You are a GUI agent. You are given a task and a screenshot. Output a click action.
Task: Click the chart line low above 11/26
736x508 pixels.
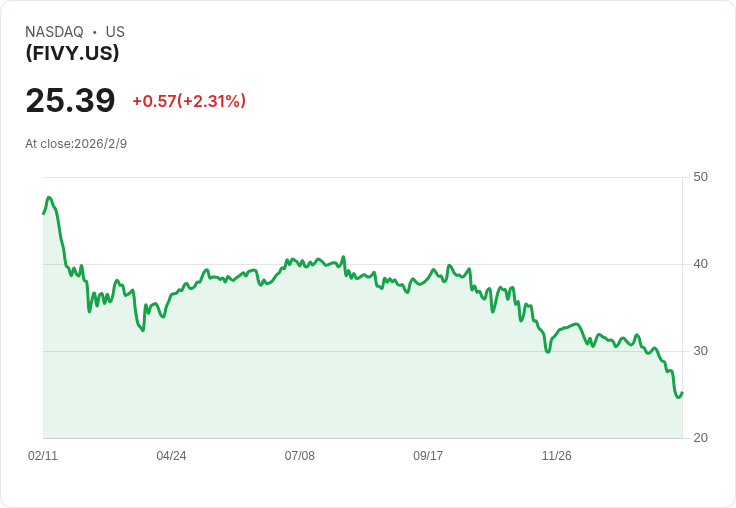click(x=547, y=352)
